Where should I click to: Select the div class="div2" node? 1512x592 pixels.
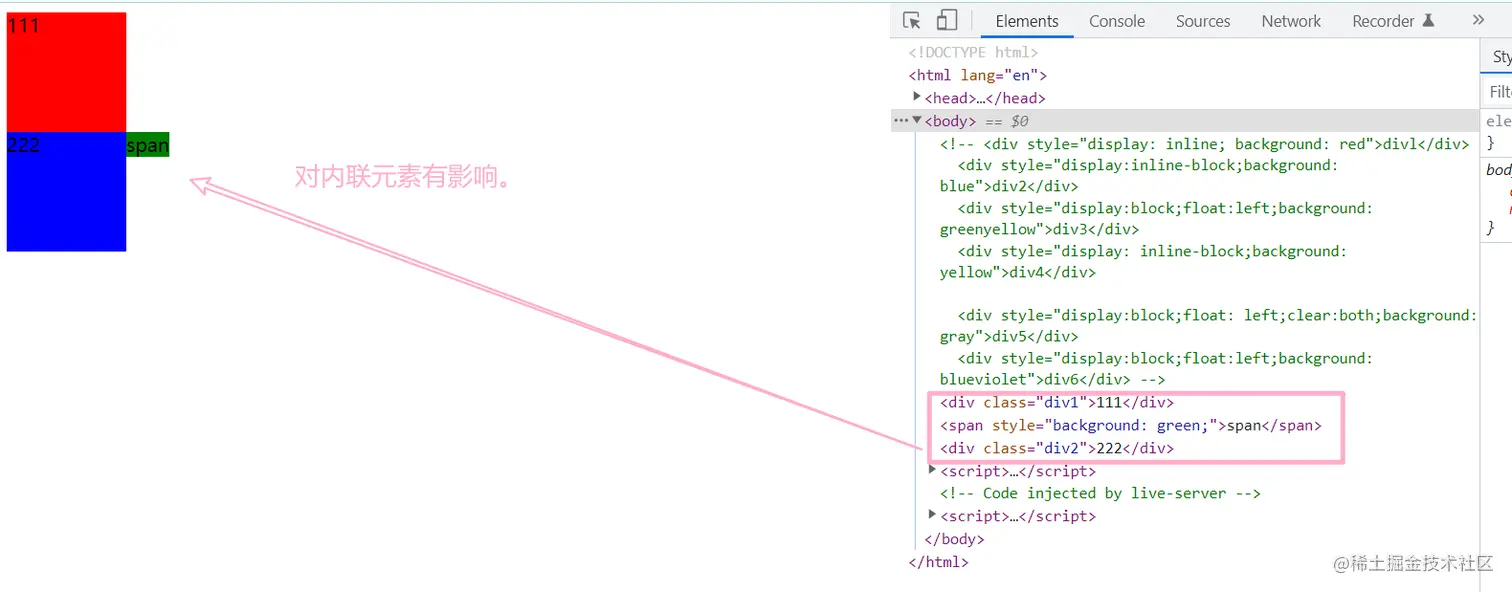(1057, 448)
